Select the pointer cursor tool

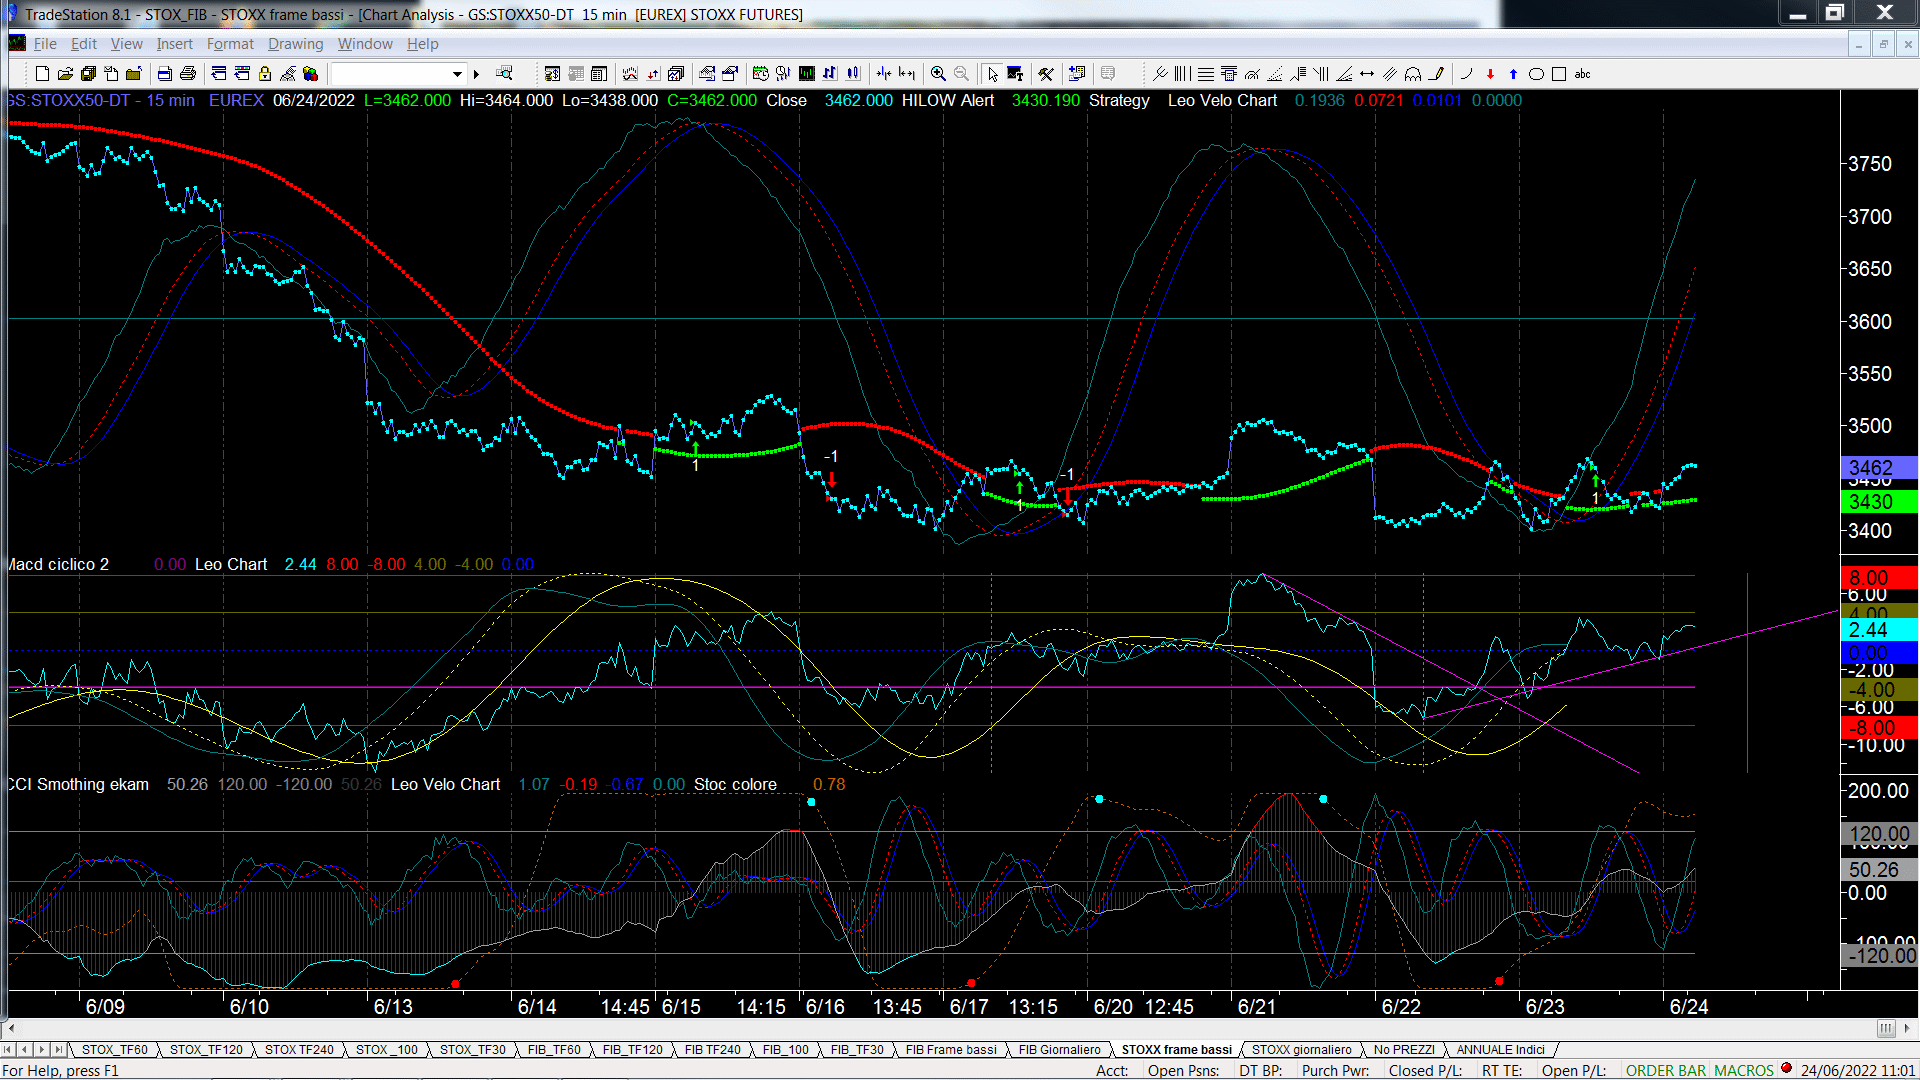tap(993, 74)
